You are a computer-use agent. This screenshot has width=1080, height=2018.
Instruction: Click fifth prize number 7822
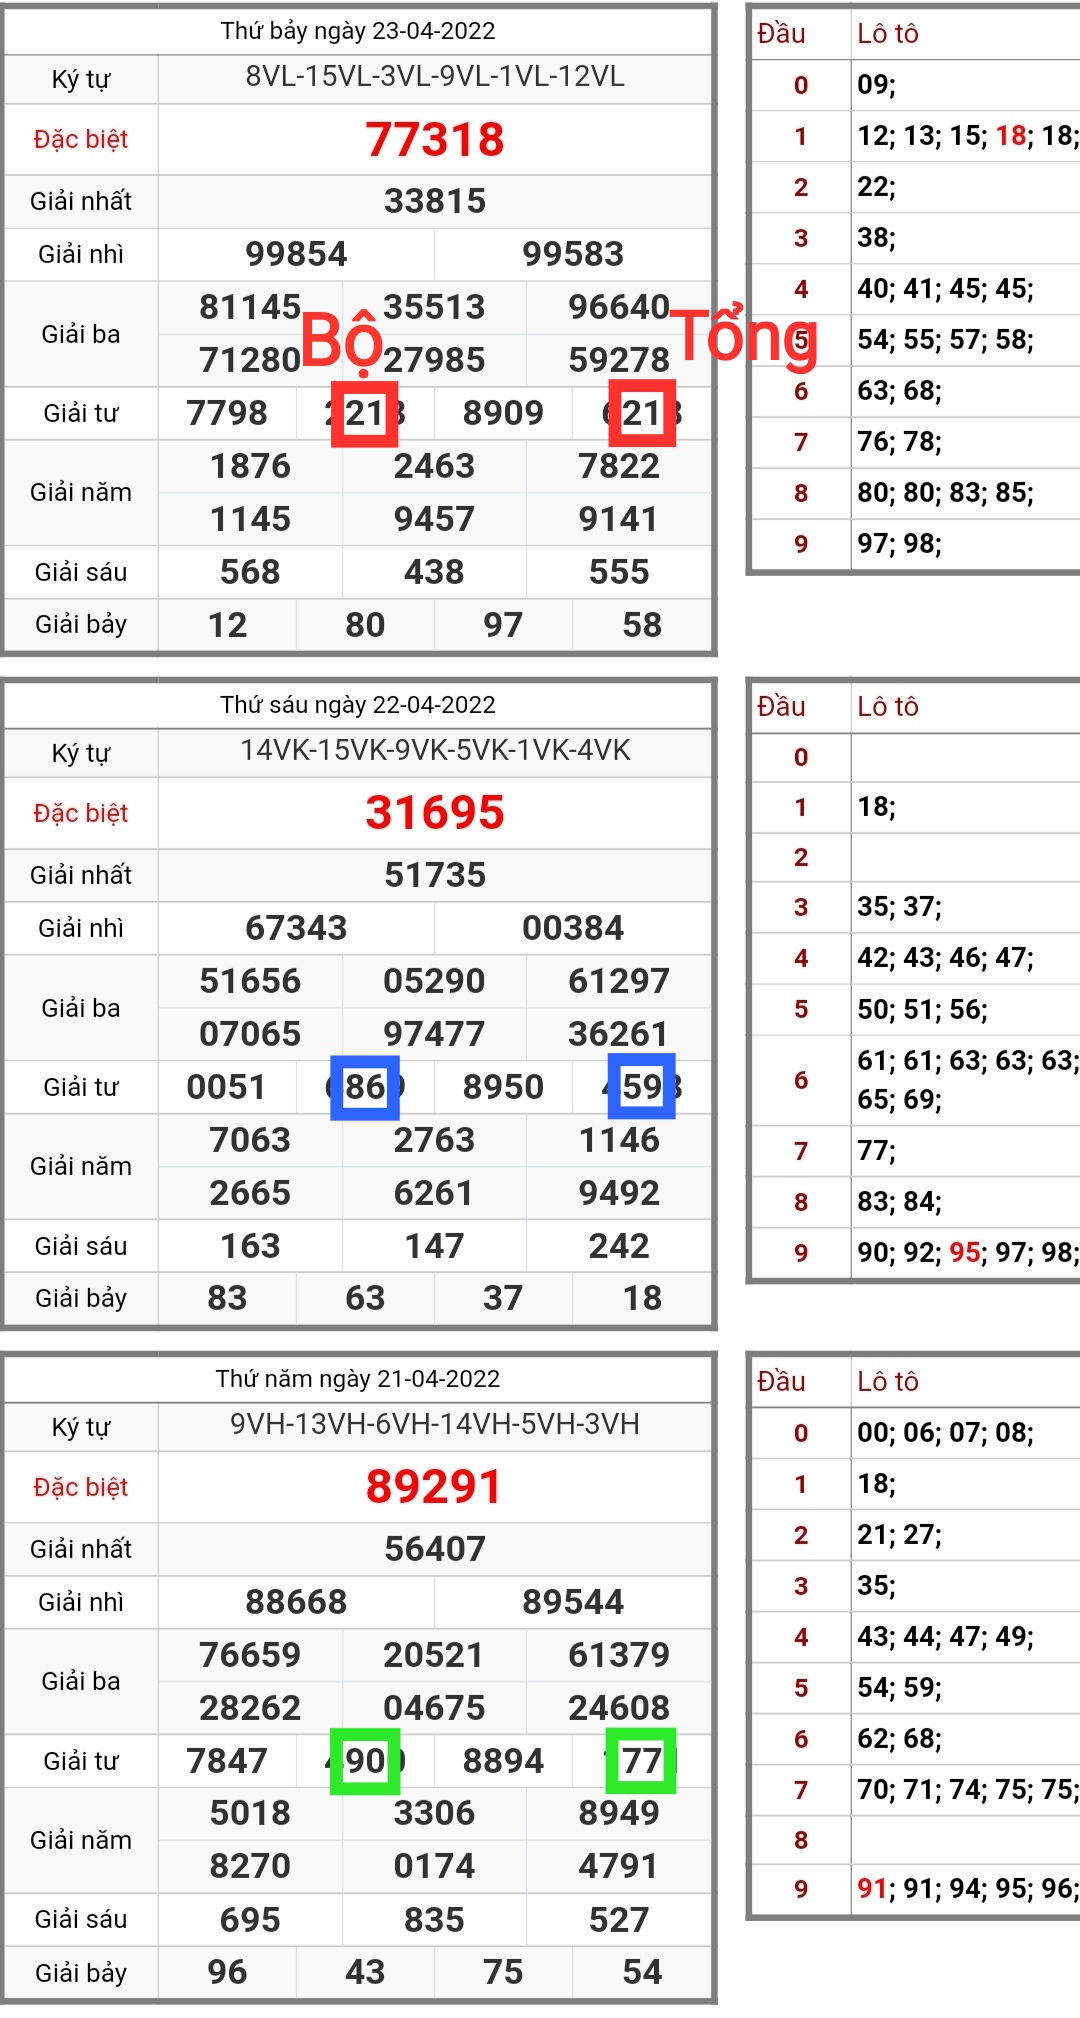619,466
